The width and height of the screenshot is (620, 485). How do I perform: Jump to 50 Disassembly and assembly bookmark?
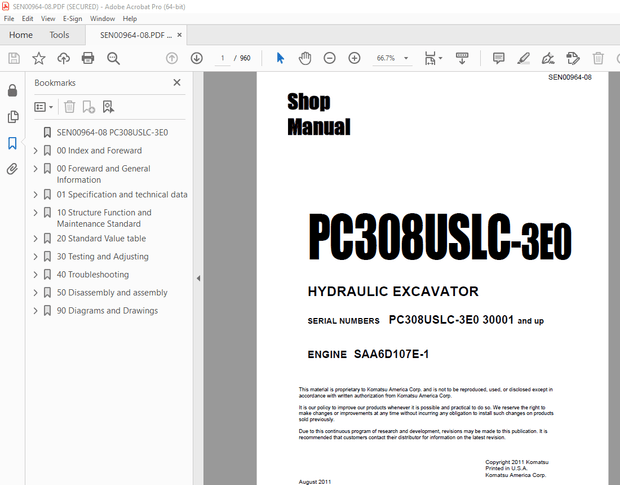click(112, 293)
